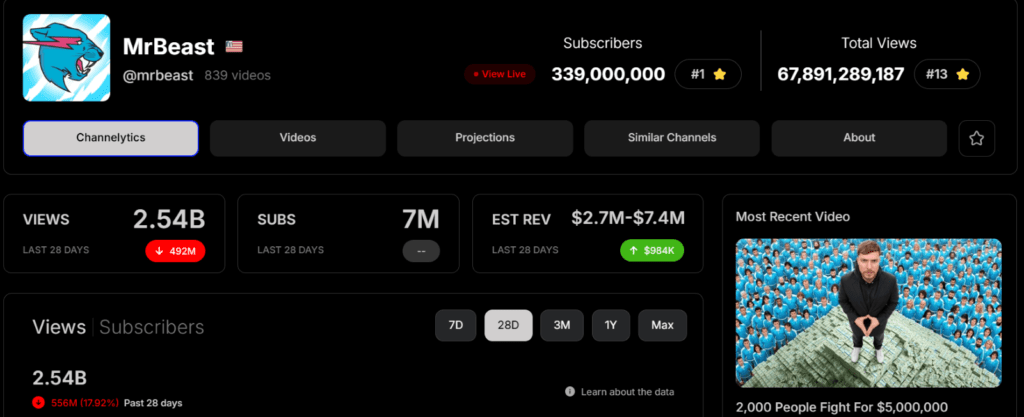Click the #1 subscriber rank star badge

[708, 74]
